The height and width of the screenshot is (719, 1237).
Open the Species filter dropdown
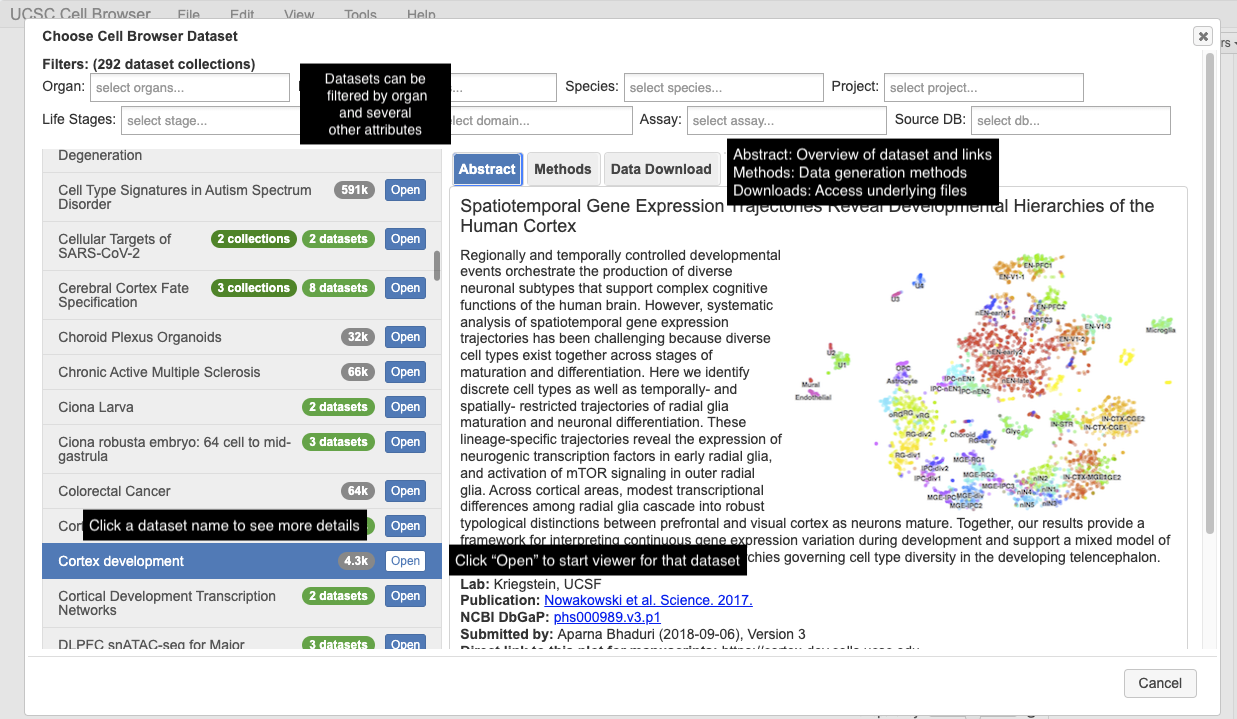pos(724,88)
